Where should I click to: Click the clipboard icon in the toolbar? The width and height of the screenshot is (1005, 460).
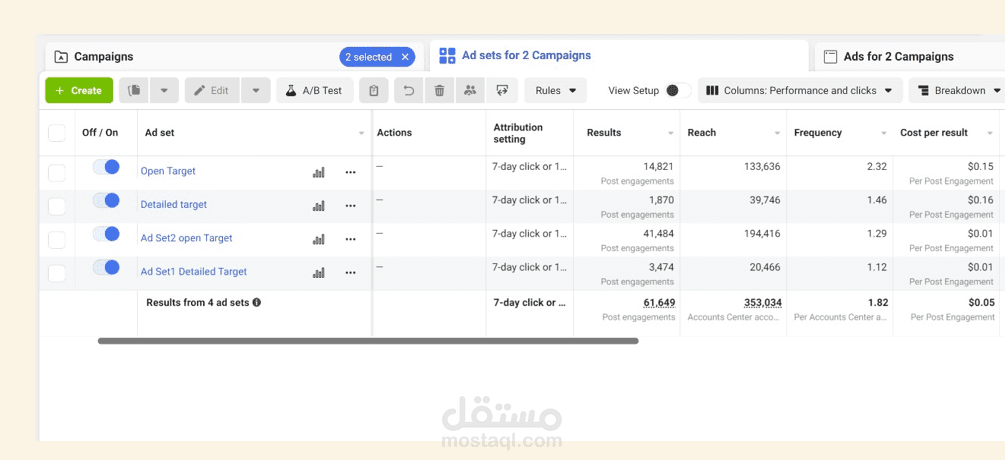(374, 90)
